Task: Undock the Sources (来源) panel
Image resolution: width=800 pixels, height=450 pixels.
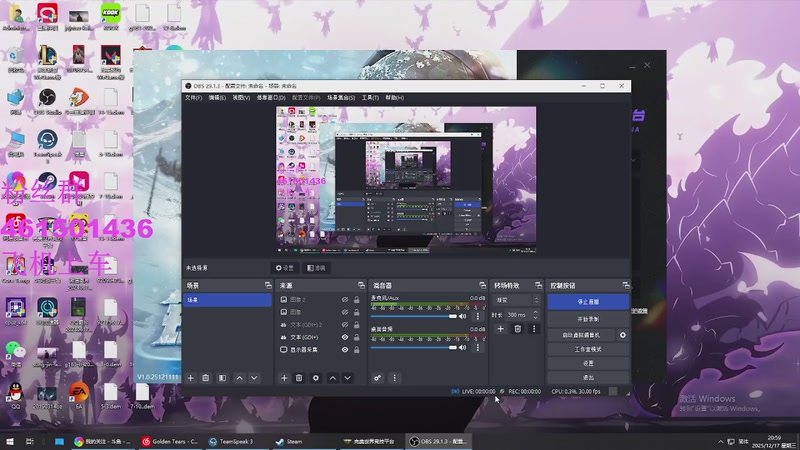Action: point(361,285)
